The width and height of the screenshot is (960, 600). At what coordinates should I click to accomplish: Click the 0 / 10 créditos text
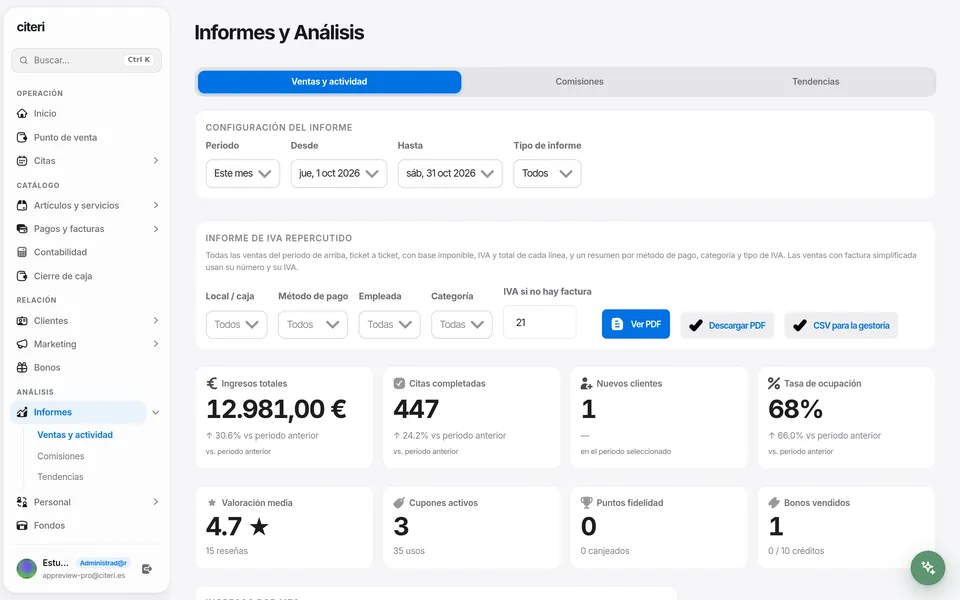[796, 551]
